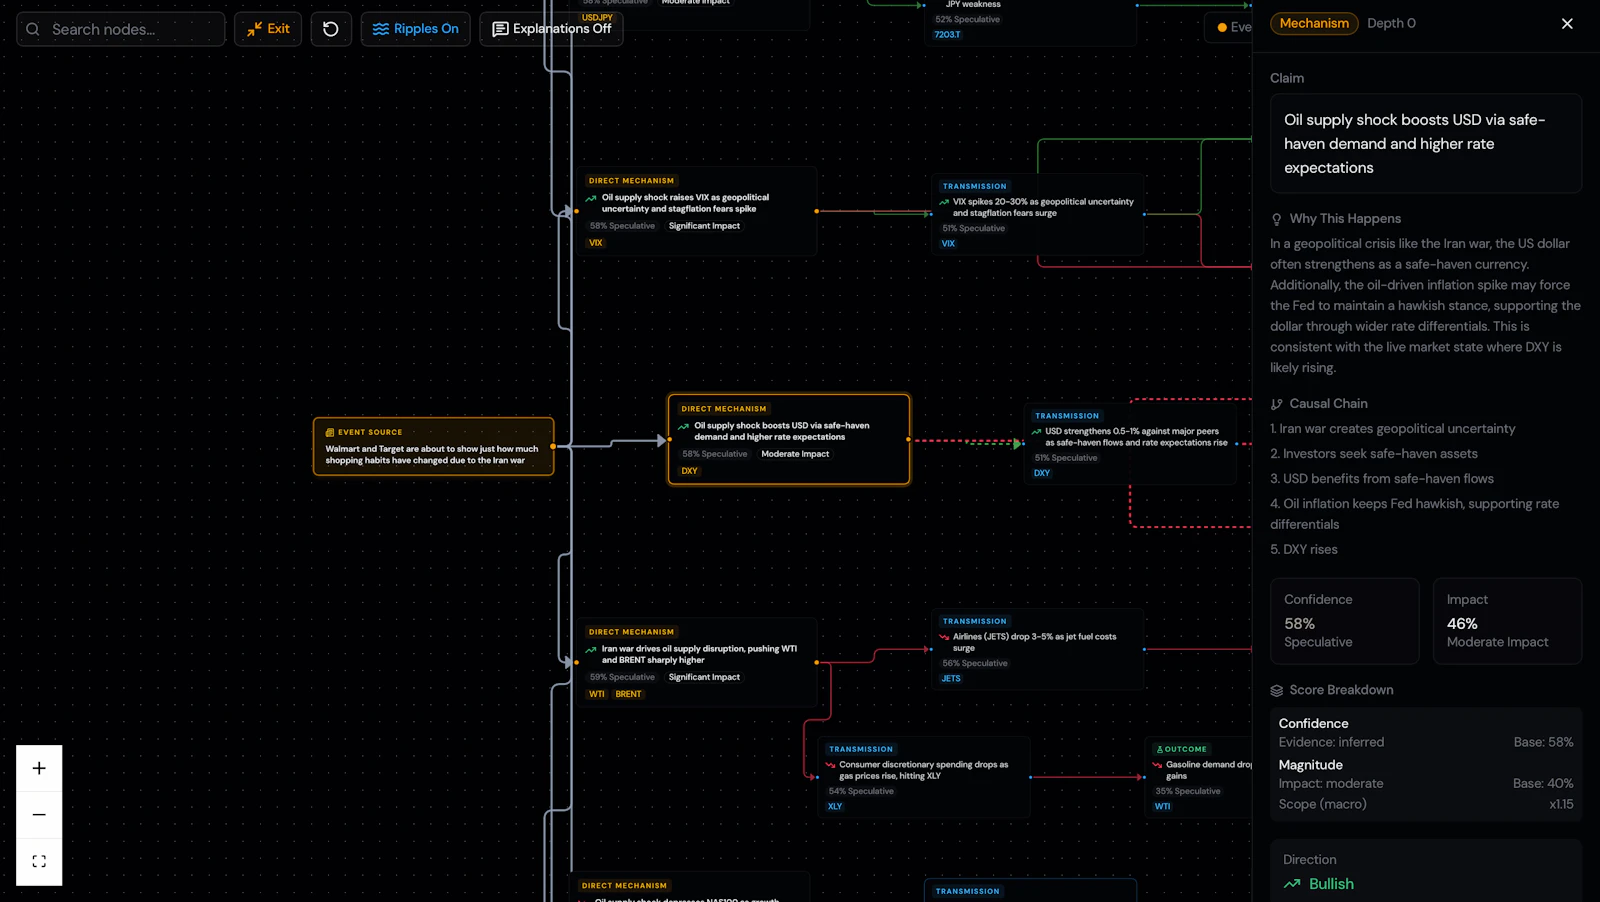Click the Depth 0 label
The height and width of the screenshot is (902, 1600).
(x=1391, y=23)
